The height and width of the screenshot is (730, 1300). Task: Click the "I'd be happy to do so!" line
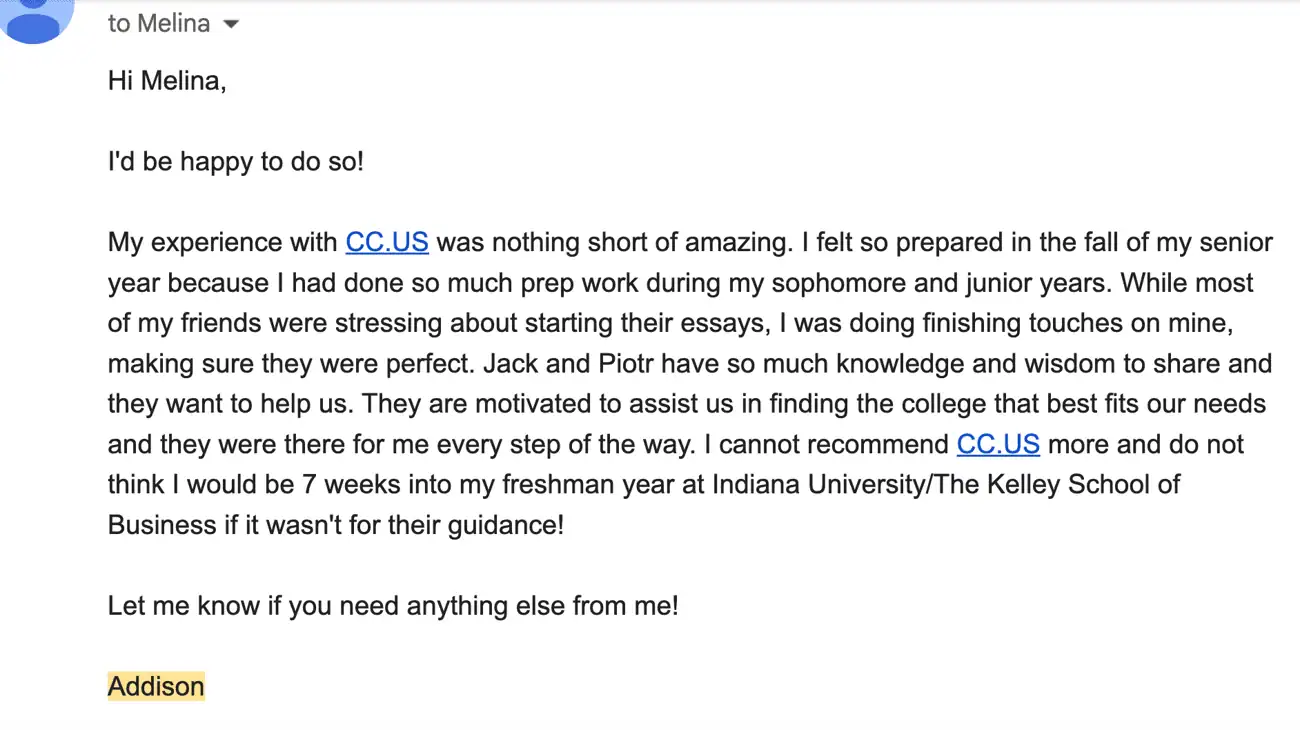tap(236, 161)
